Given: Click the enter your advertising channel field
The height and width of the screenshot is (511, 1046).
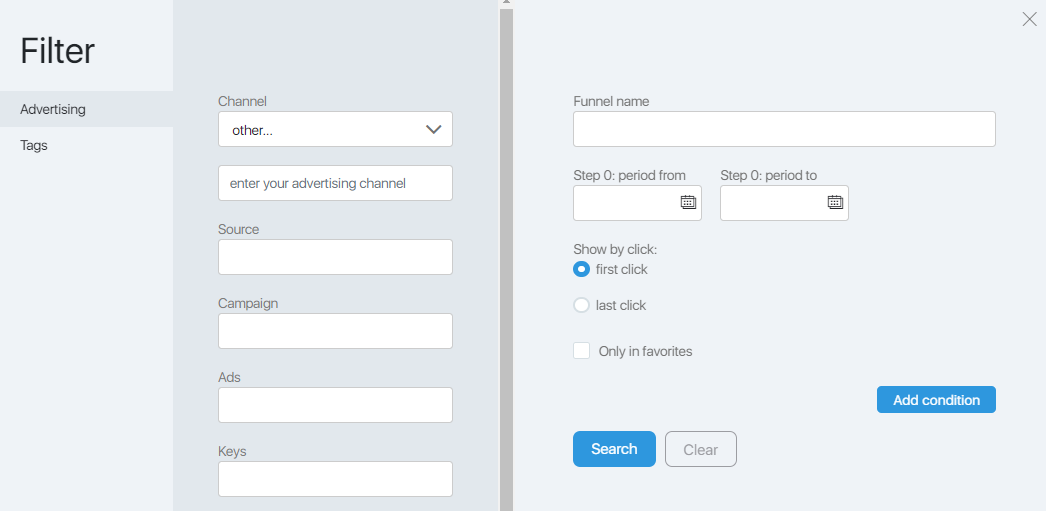Looking at the screenshot, I should tap(335, 183).
